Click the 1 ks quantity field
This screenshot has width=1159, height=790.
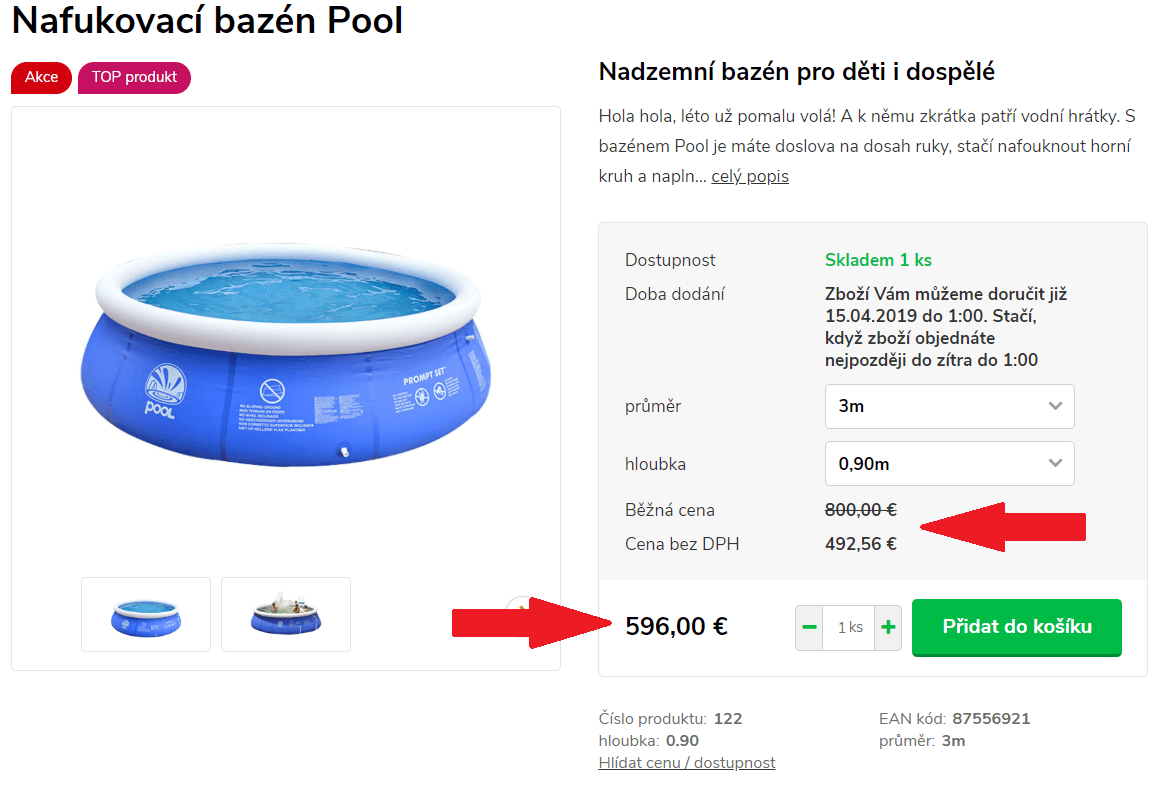click(849, 627)
